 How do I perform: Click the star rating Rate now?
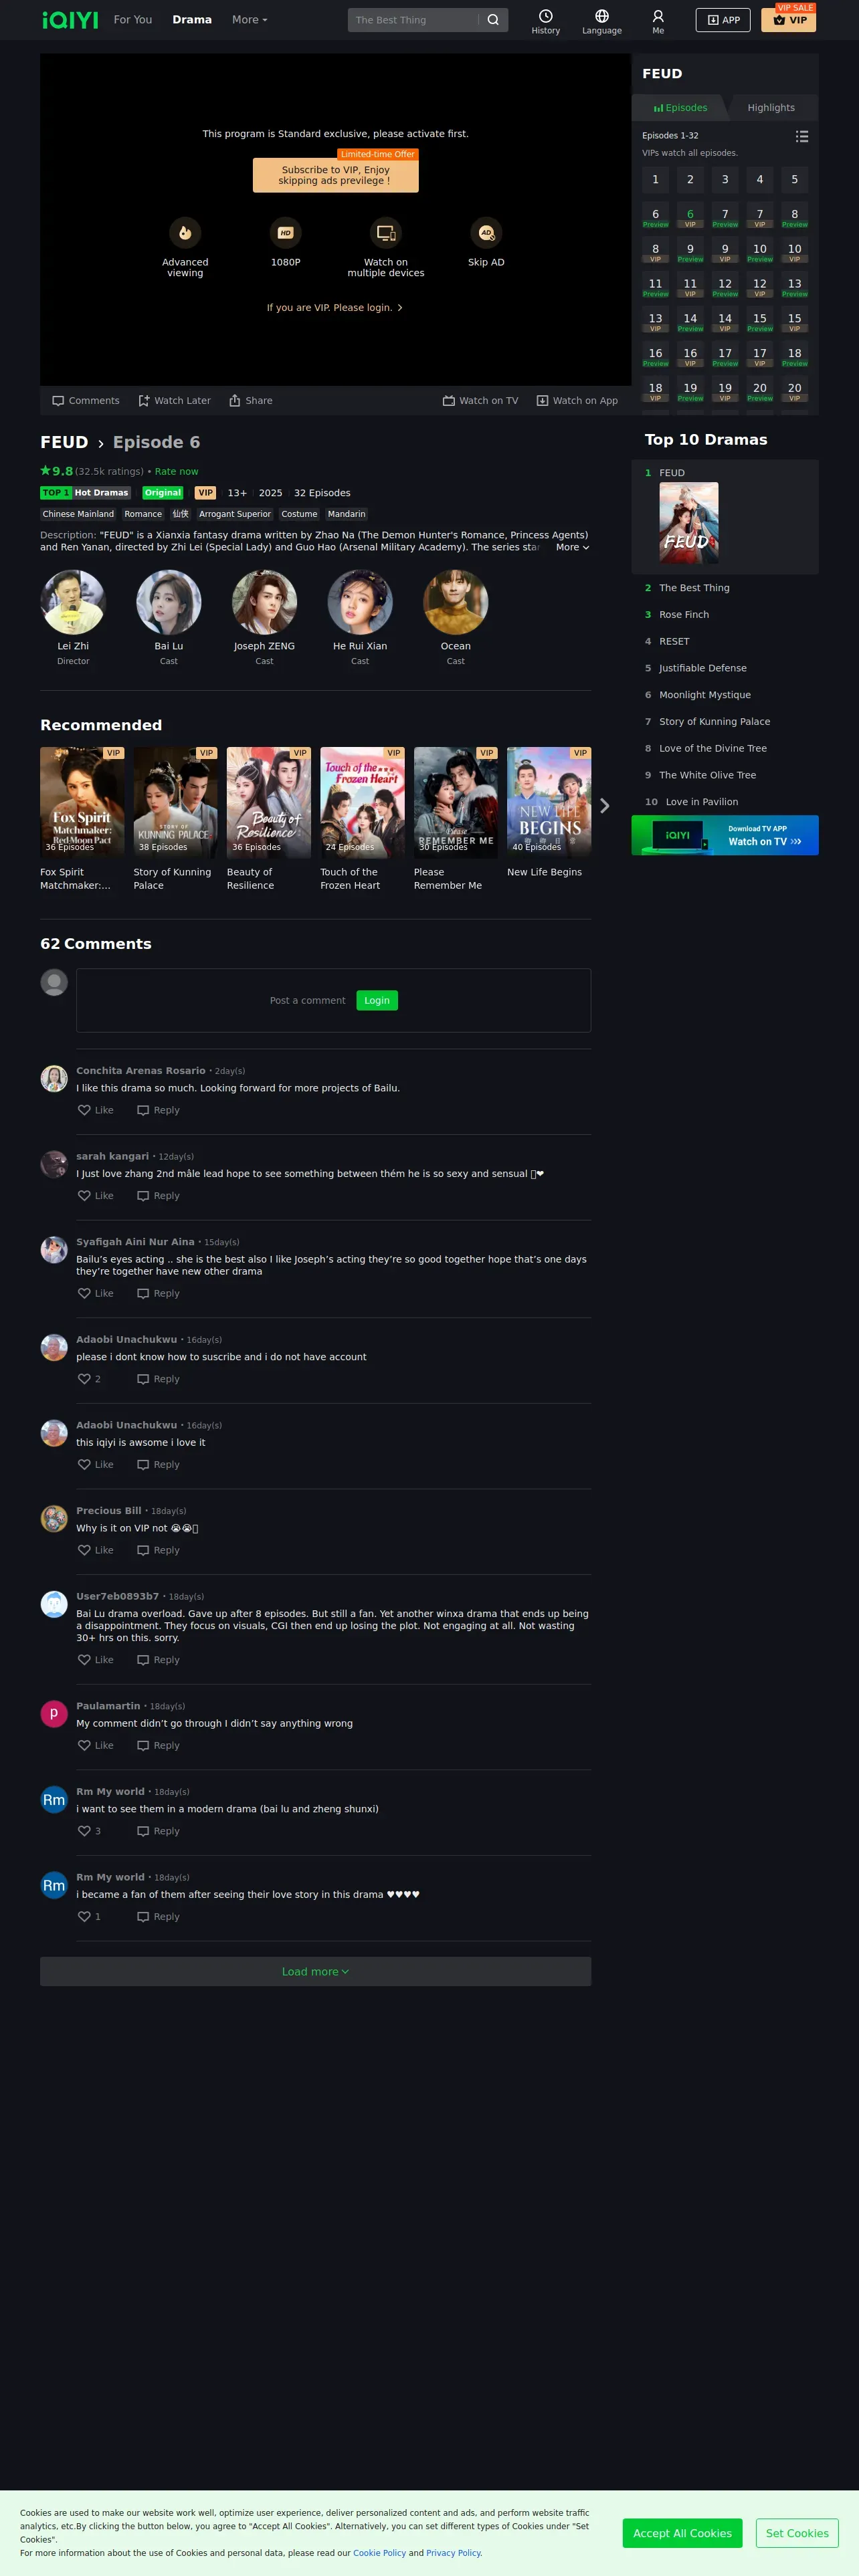click(176, 471)
